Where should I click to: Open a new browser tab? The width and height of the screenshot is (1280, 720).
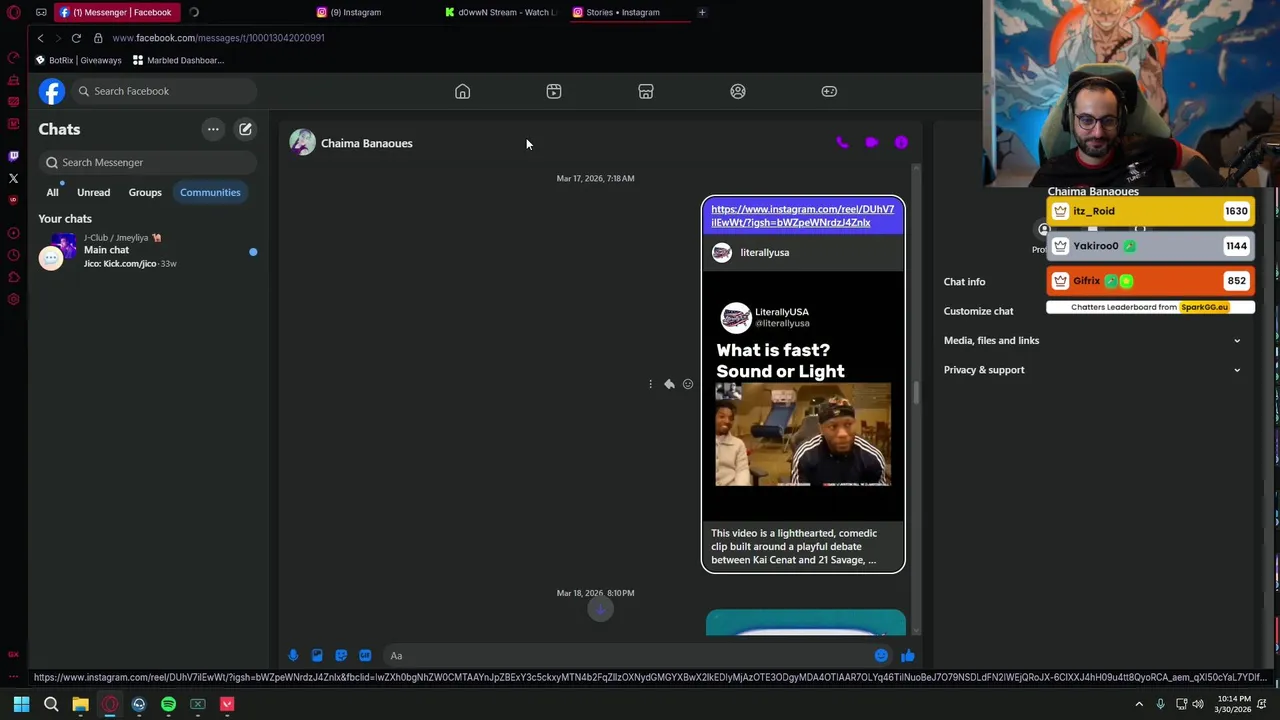coord(702,12)
